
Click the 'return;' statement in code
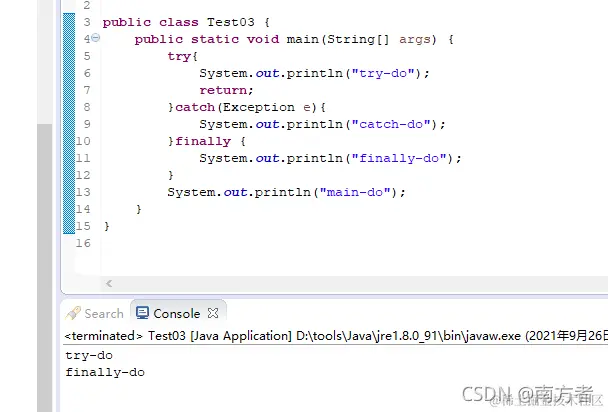click(x=226, y=90)
